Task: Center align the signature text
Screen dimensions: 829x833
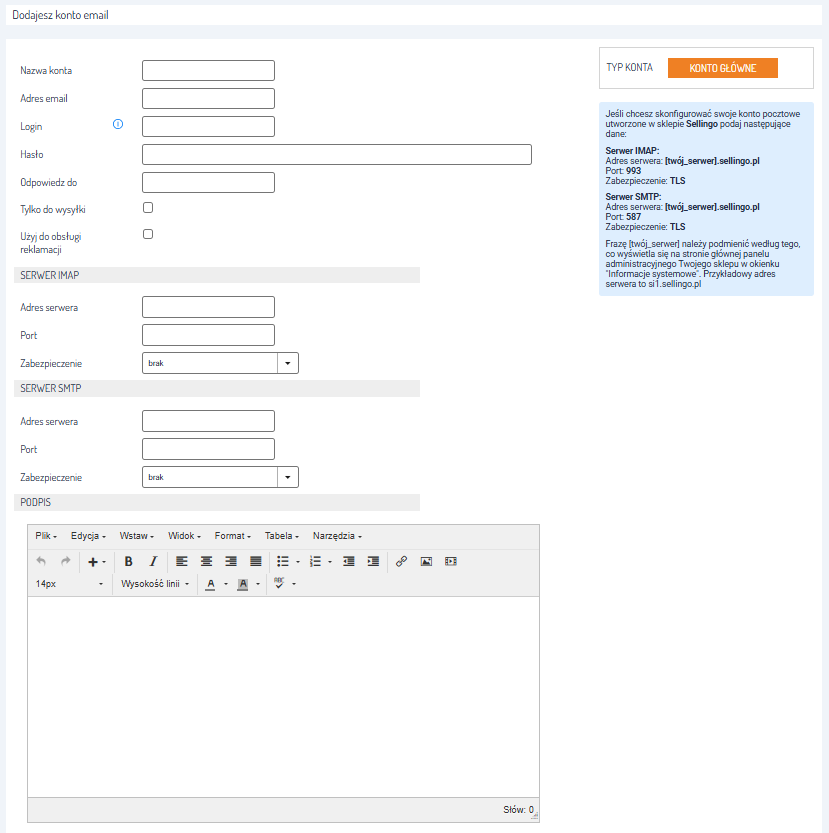Action: 206,562
